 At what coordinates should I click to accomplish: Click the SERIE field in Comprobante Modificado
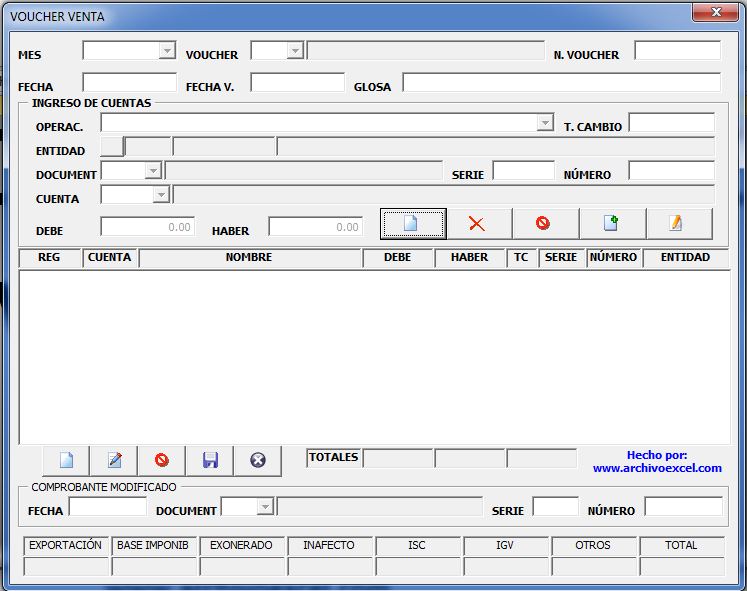pyautogui.click(x=556, y=506)
